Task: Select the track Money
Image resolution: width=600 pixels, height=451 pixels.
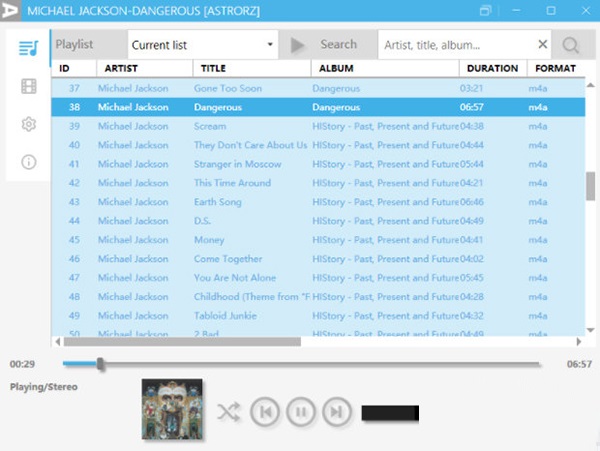Action: coord(209,240)
